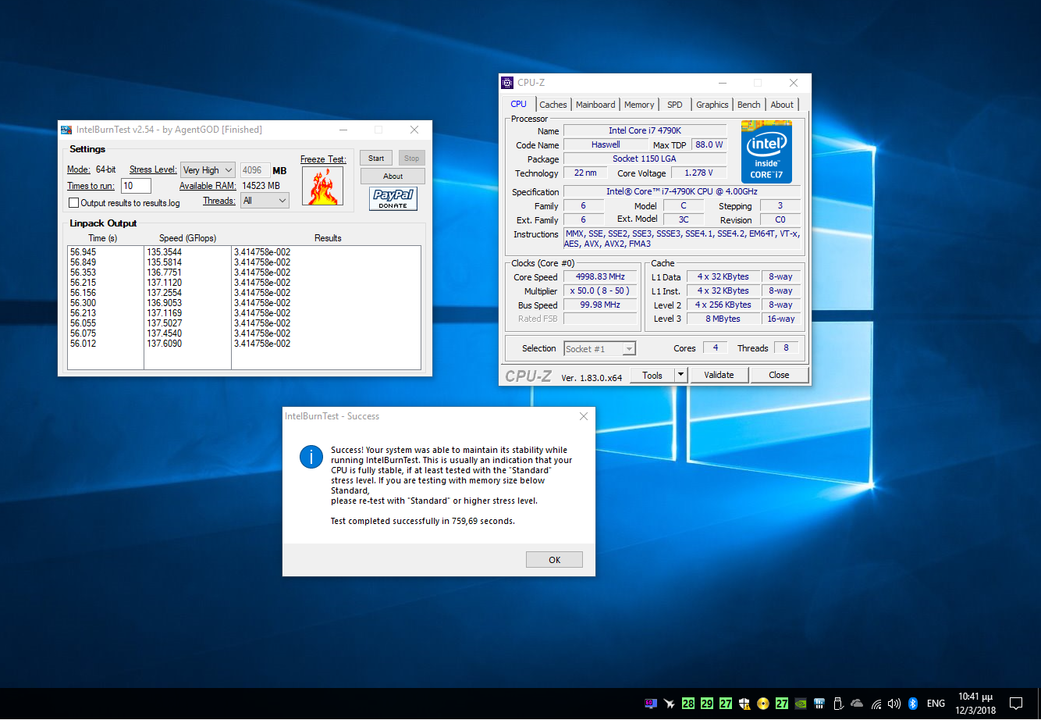1041x720 pixels.
Task: Click the text 'Test completed successfully in 759,69 seconds.'
Action: pos(423,521)
